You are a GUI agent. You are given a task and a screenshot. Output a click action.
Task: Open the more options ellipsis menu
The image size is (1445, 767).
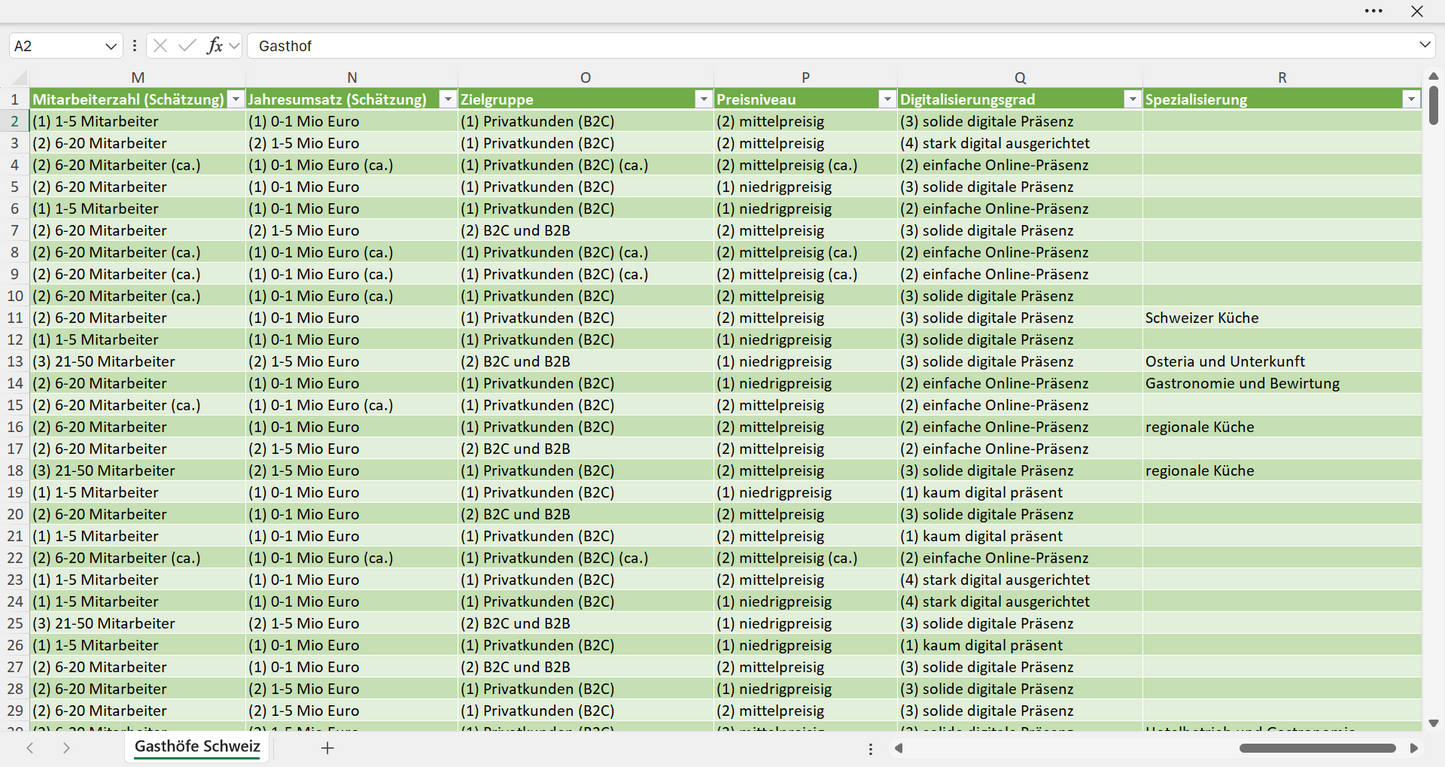[1373, 11]
